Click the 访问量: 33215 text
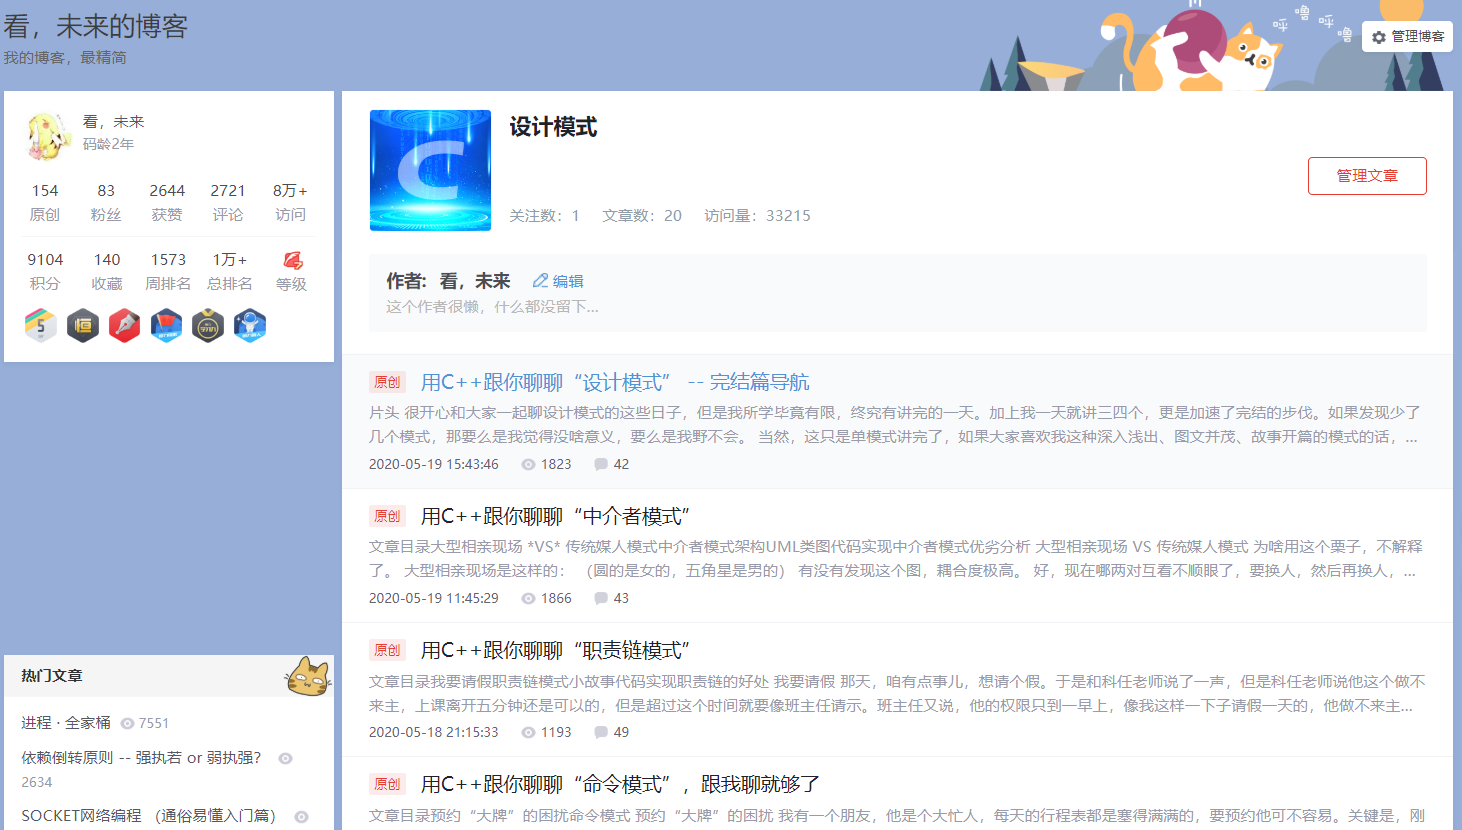The width and height of the screenshot is (1462, 830). pyautogui.click(x=757, y=216)
